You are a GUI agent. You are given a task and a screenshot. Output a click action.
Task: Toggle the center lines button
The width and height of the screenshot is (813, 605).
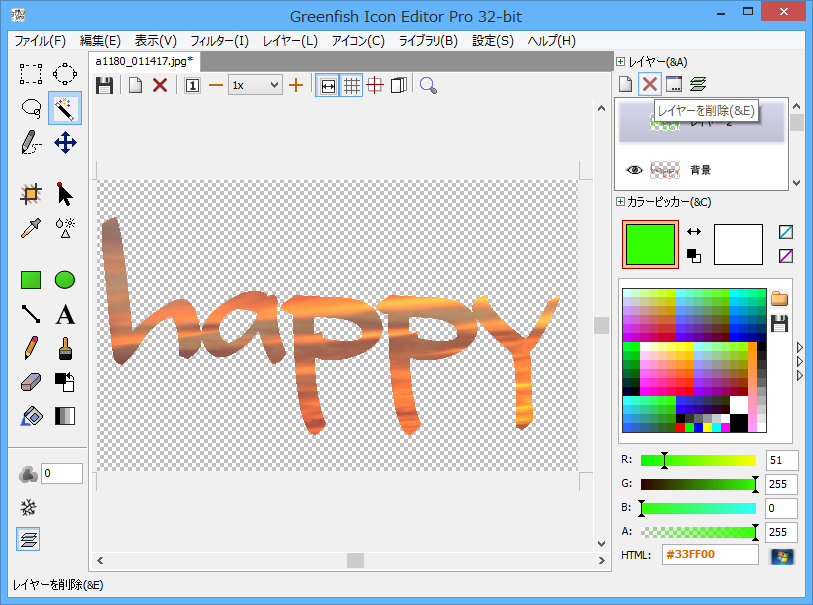[x=375, y=86]
